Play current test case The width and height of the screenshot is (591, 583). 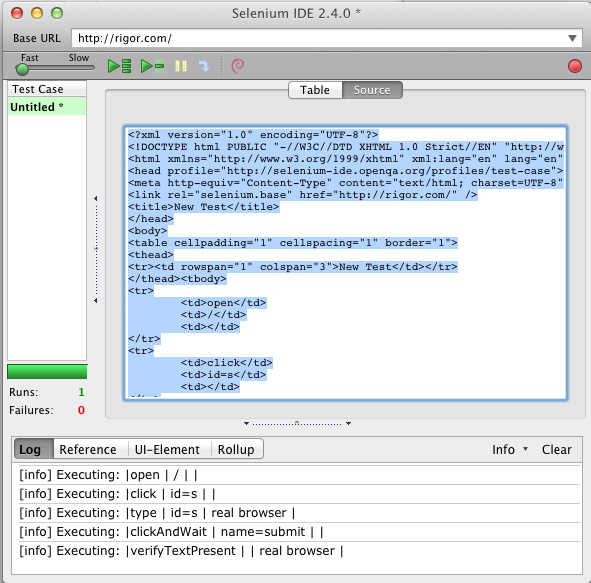[x=152, y=66]
